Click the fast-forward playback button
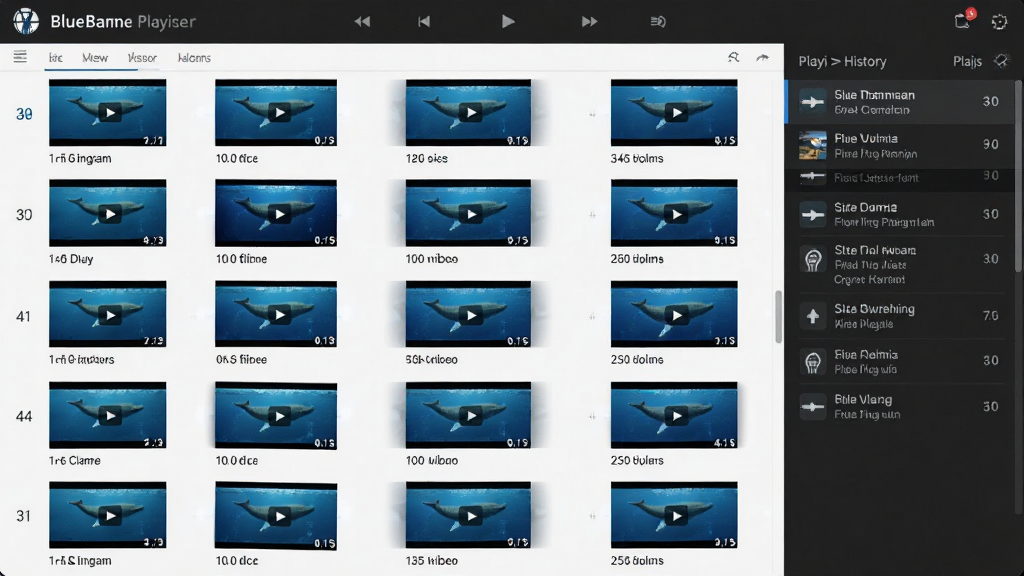This screenshot has width=1024, height=576. [x=589, y=22]
